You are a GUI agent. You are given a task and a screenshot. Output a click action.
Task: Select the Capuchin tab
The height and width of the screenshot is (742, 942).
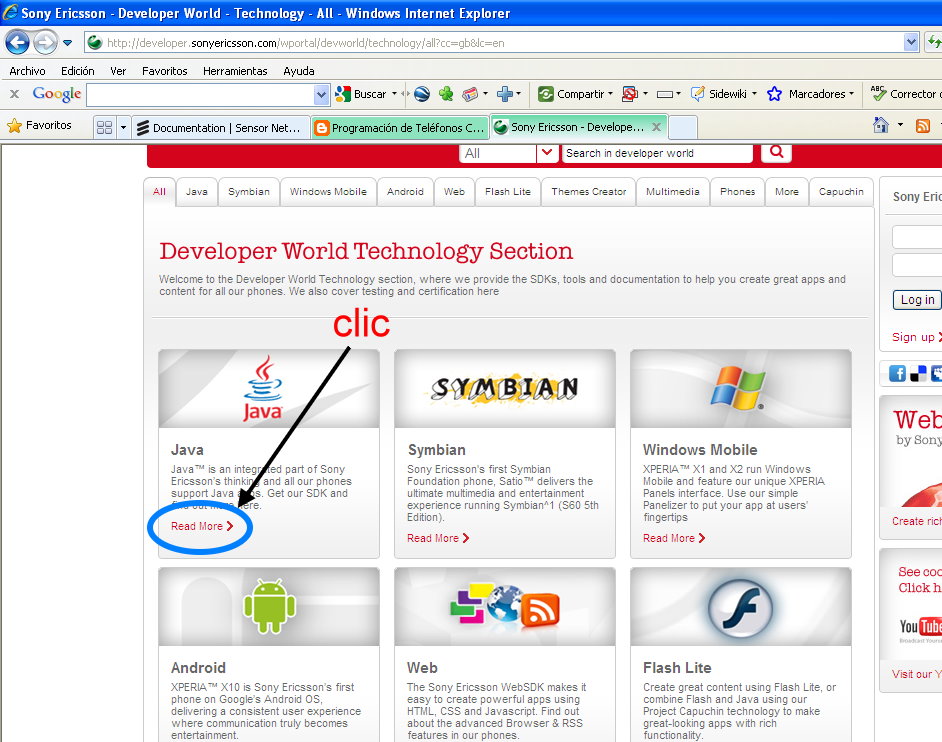[840, 192]
